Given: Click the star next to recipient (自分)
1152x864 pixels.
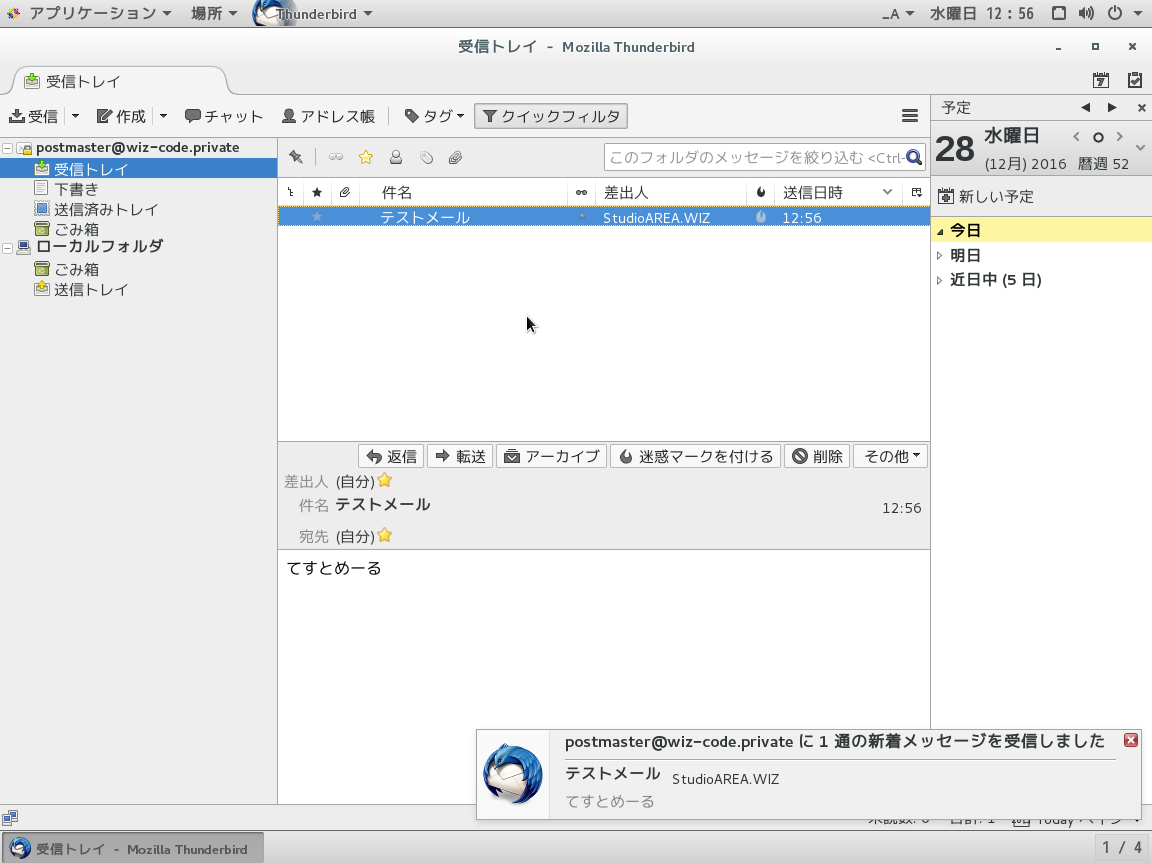Looking at the screenshot, I should [x=385, y=536].
